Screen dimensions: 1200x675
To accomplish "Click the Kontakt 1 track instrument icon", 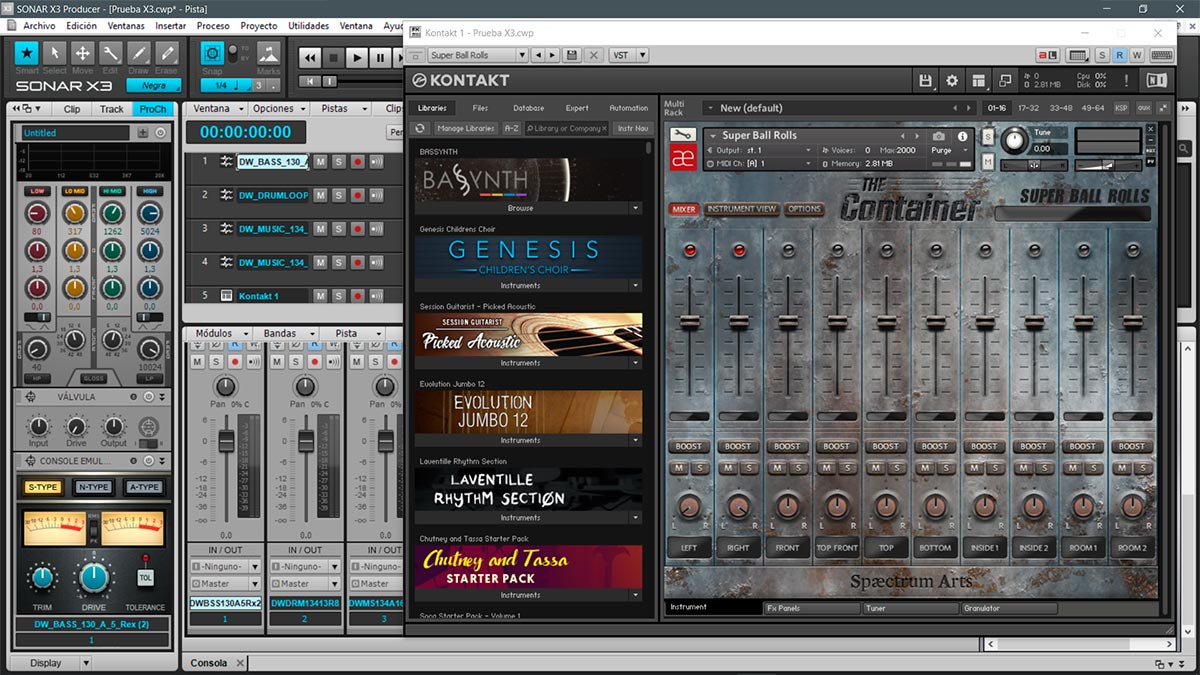I will 226,296.
